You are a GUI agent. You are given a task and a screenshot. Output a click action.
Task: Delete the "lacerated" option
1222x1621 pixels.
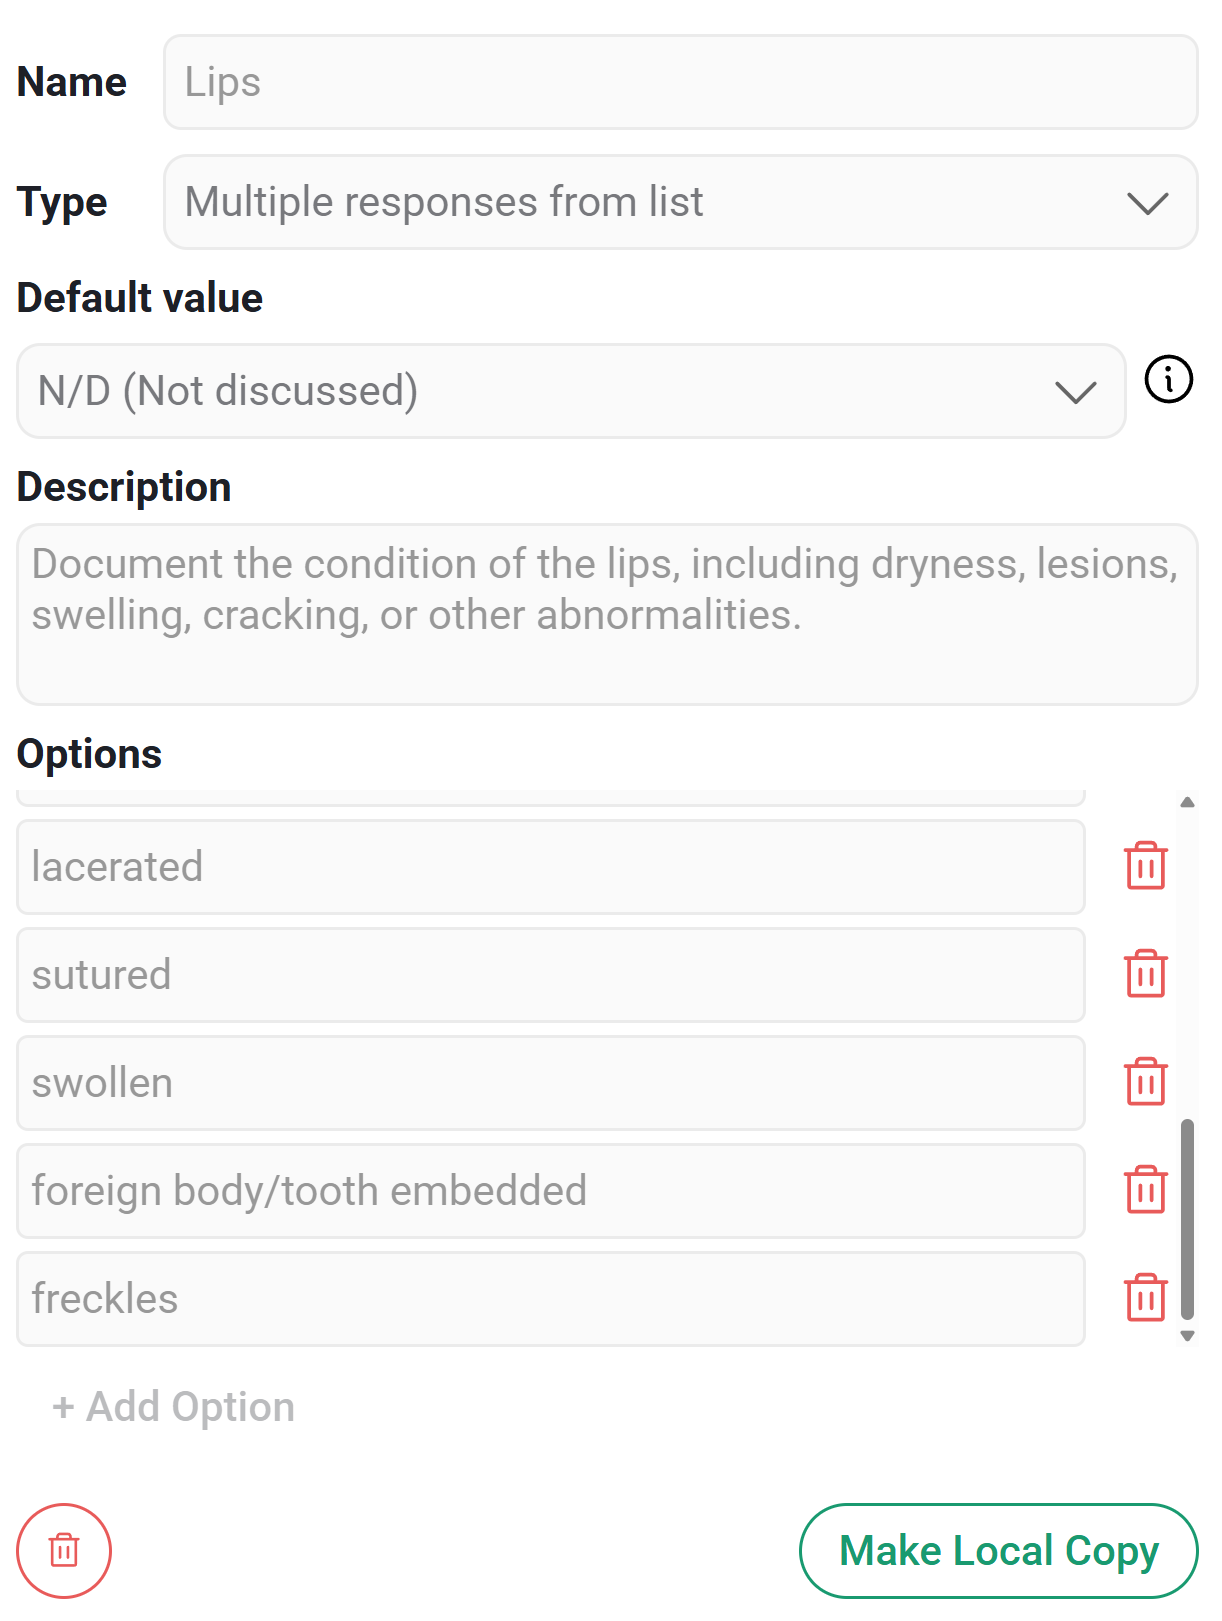1145,866
